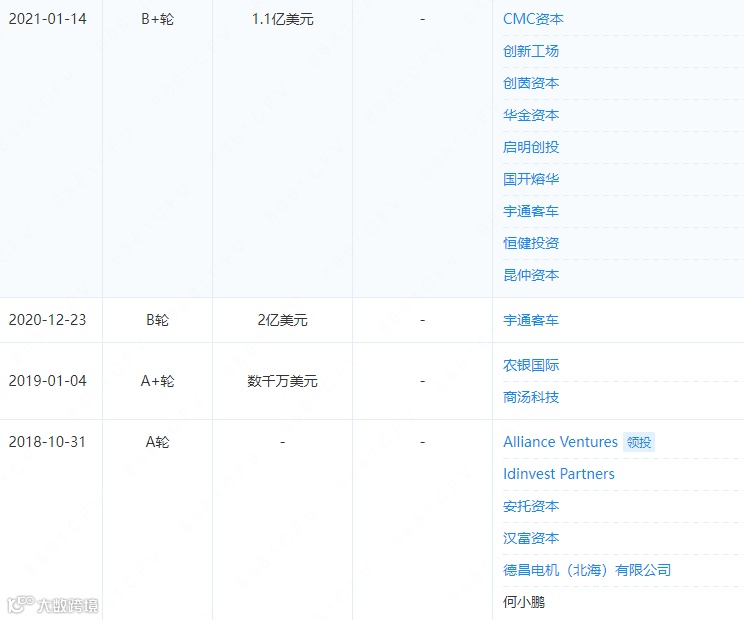
Task: Open 启明创投 investor link
Action: 530,147
